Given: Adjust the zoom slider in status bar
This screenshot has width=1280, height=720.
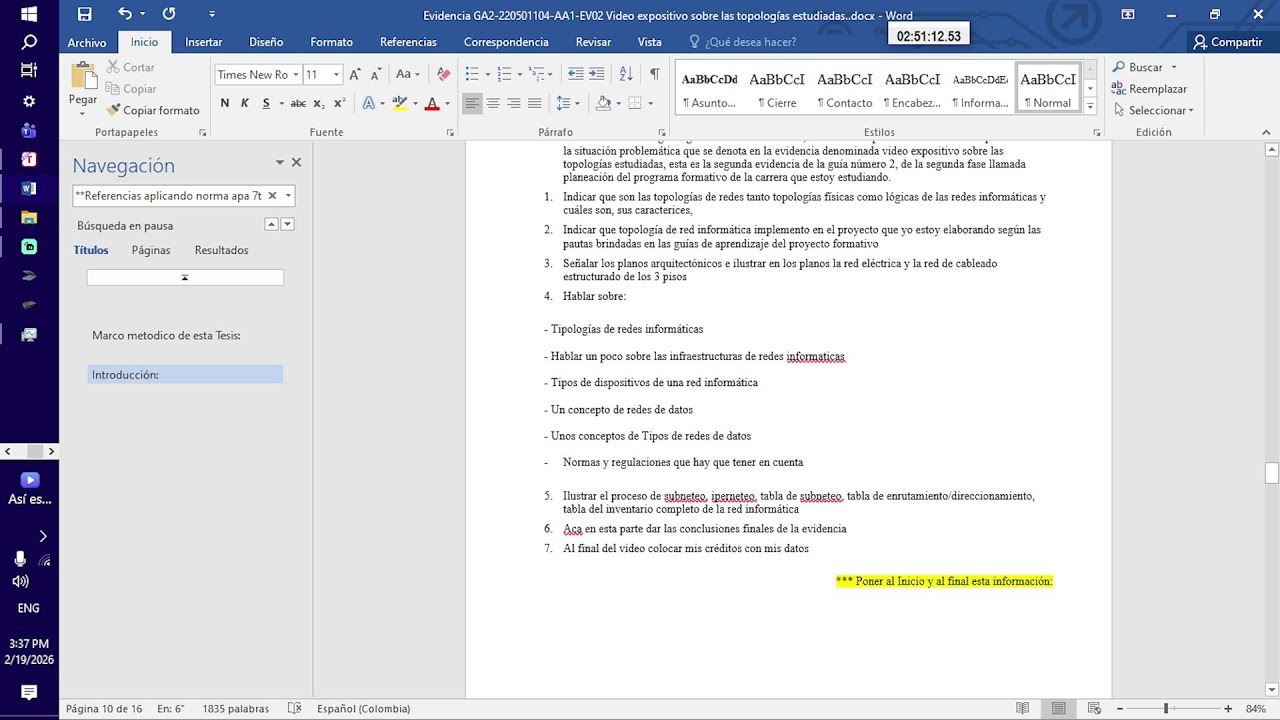Looking at the screenshot, I should 1165,708.
